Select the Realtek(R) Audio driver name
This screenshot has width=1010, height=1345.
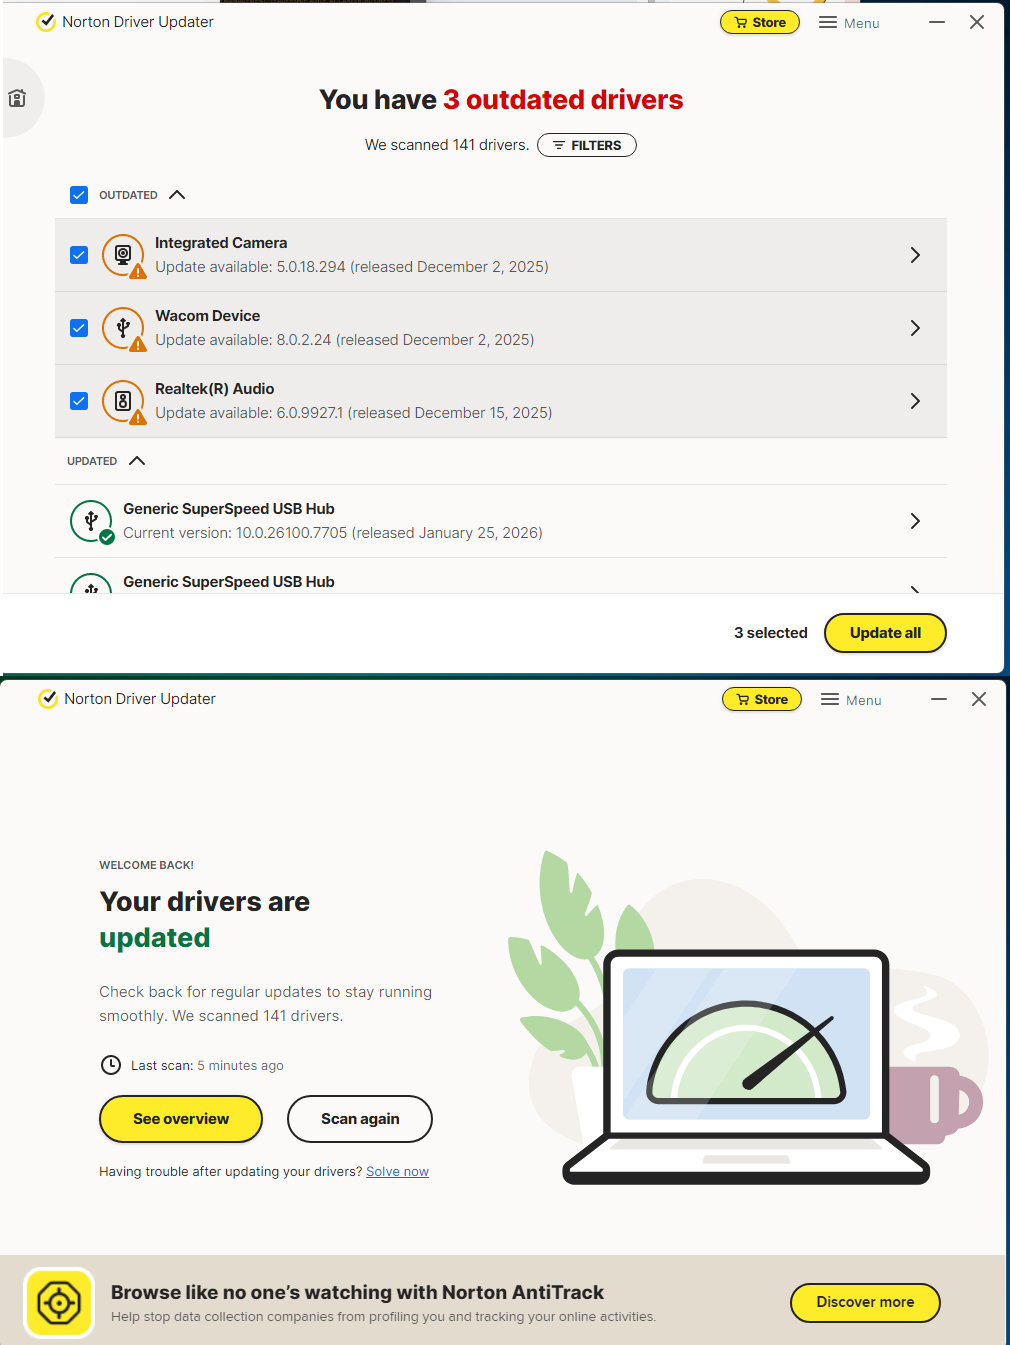point(215,389)
